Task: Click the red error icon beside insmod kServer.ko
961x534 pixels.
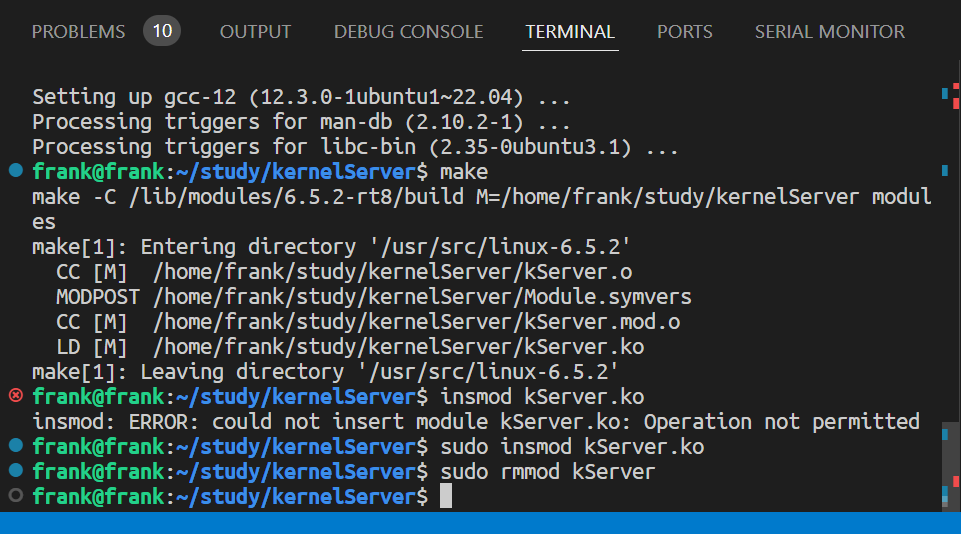Action: [15, 396]
